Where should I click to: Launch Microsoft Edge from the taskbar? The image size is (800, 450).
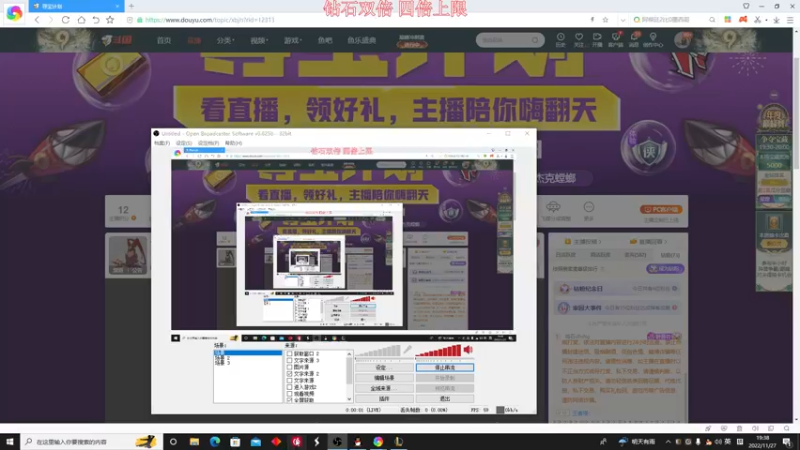pos(214,441)
